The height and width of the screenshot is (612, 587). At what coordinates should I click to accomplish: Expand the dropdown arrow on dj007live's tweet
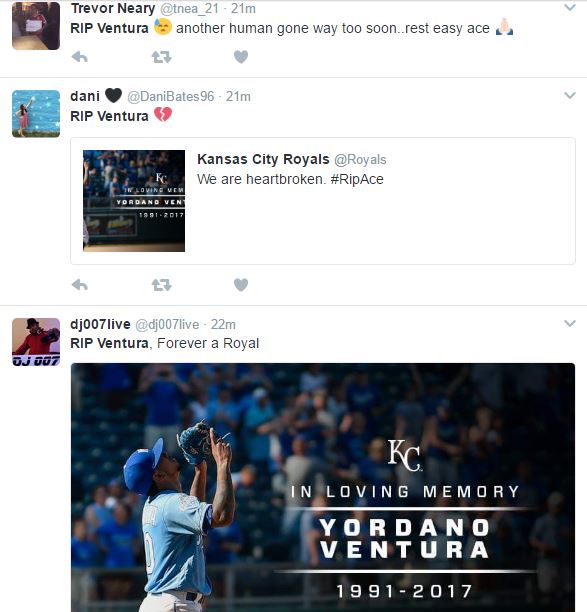tap(570, 323)
